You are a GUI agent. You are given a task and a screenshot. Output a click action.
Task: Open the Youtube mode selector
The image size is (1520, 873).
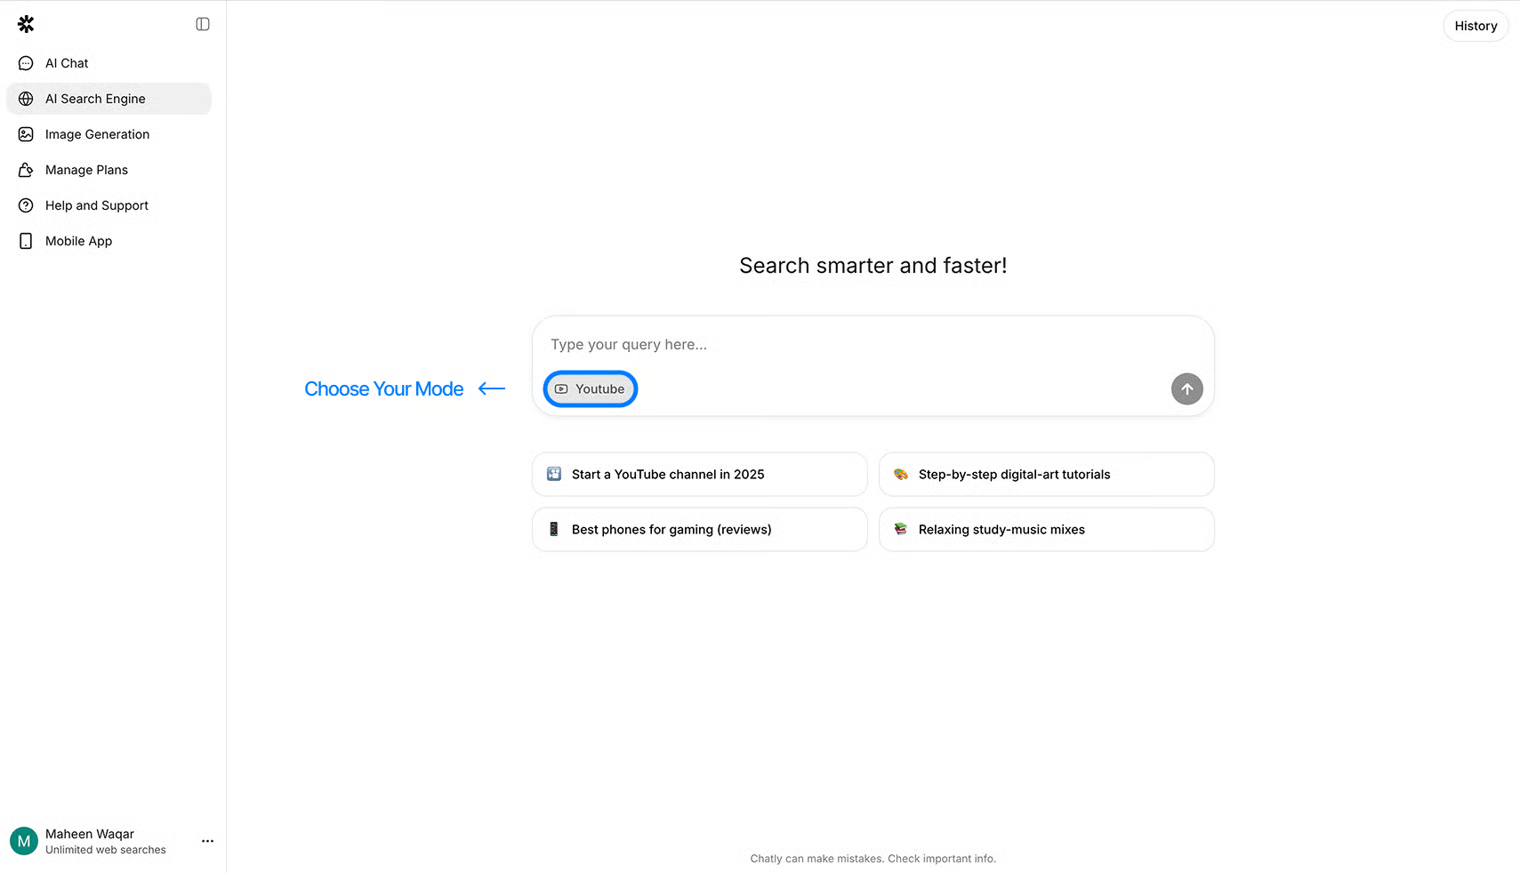590,389
